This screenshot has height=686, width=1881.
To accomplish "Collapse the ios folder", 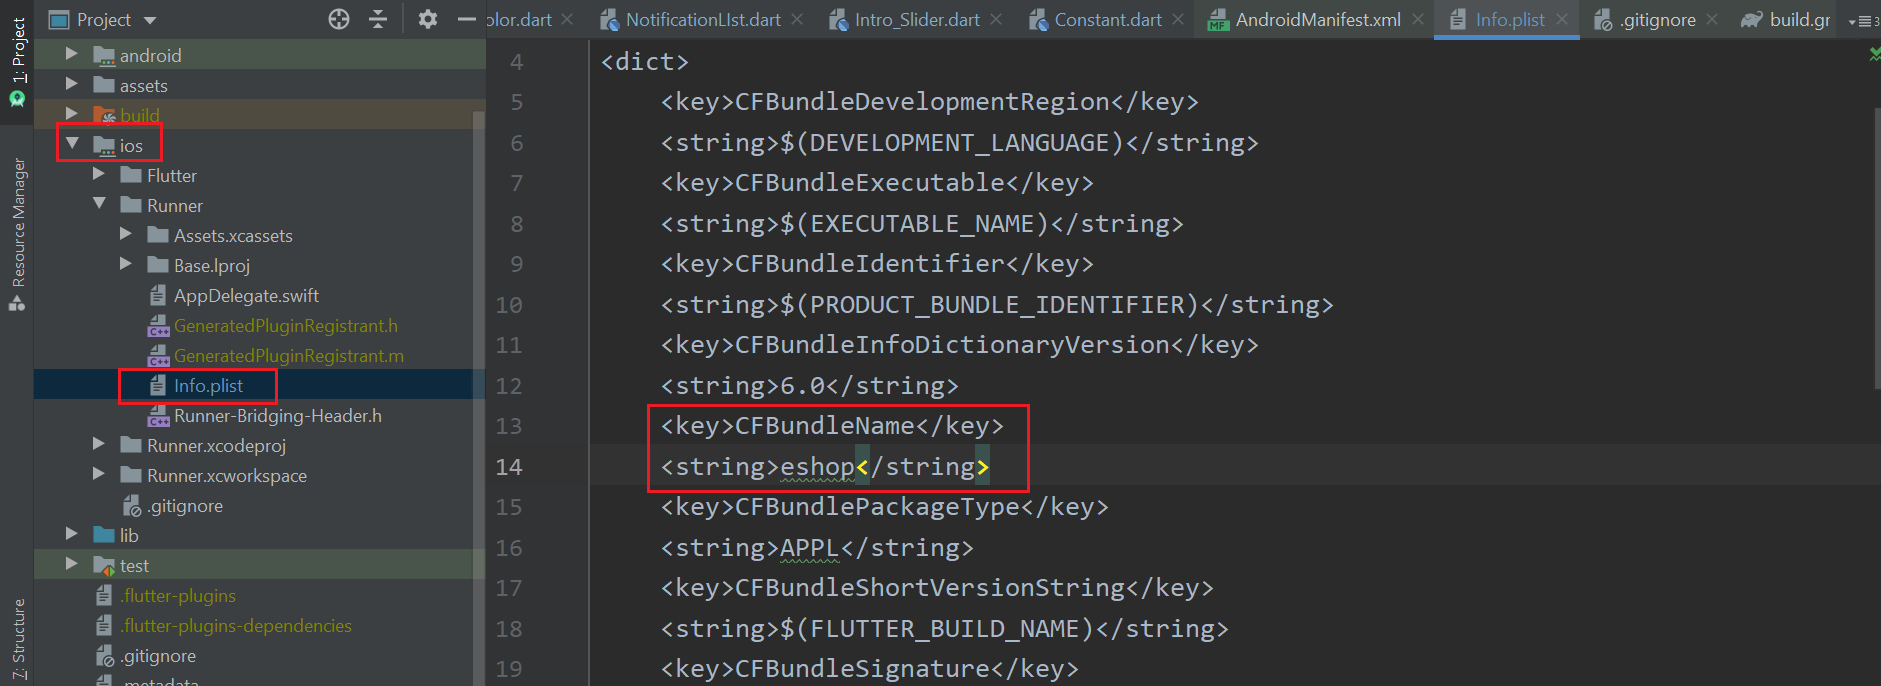I will (72, 144).
